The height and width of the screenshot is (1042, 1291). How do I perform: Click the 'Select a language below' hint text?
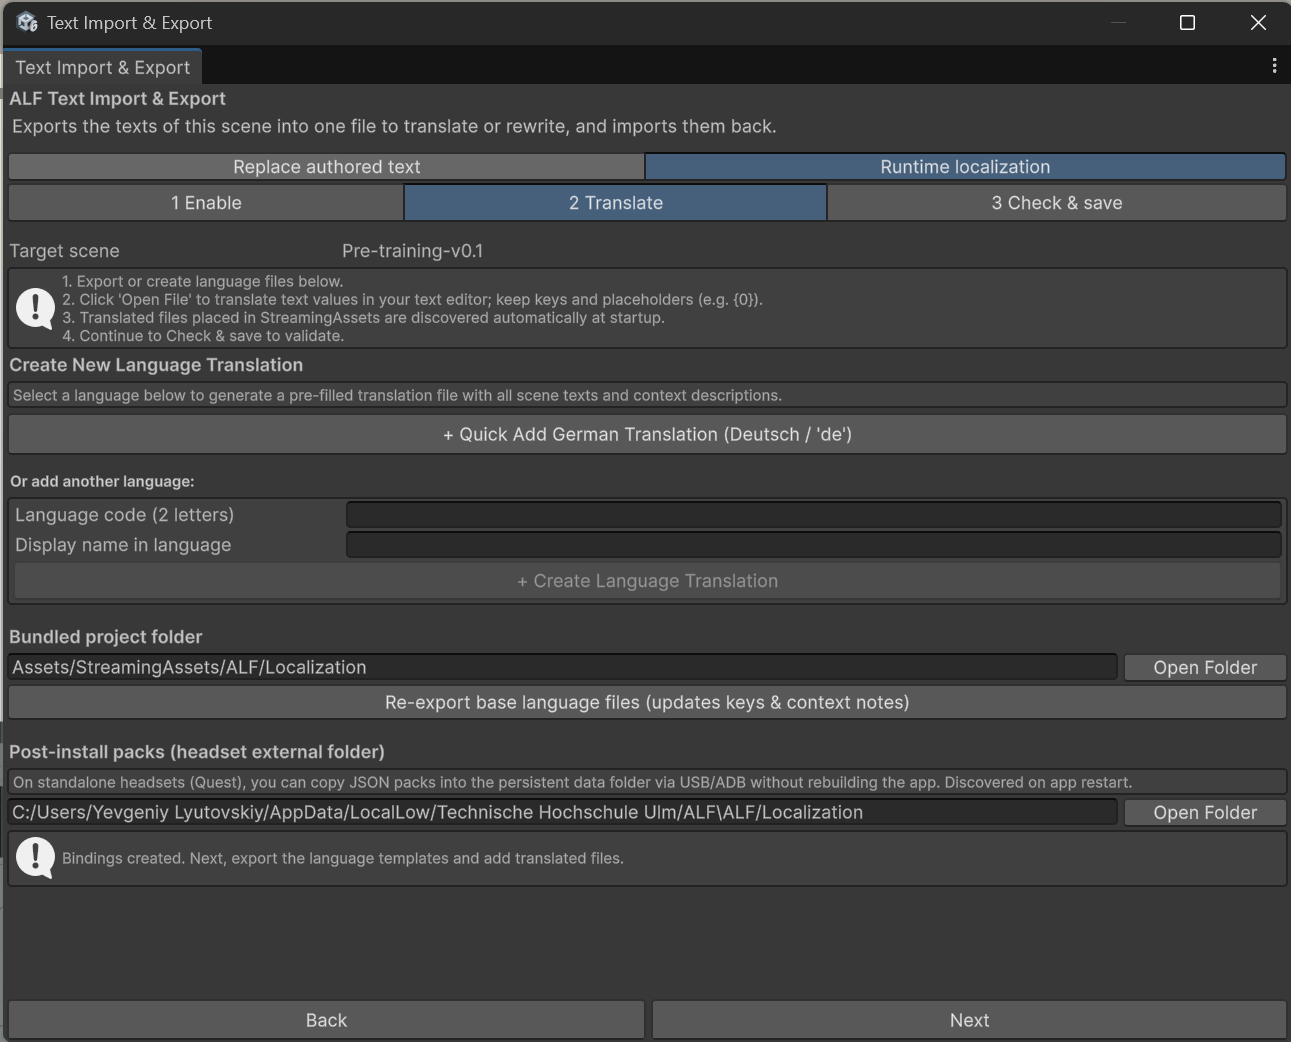tap(397, 395)
